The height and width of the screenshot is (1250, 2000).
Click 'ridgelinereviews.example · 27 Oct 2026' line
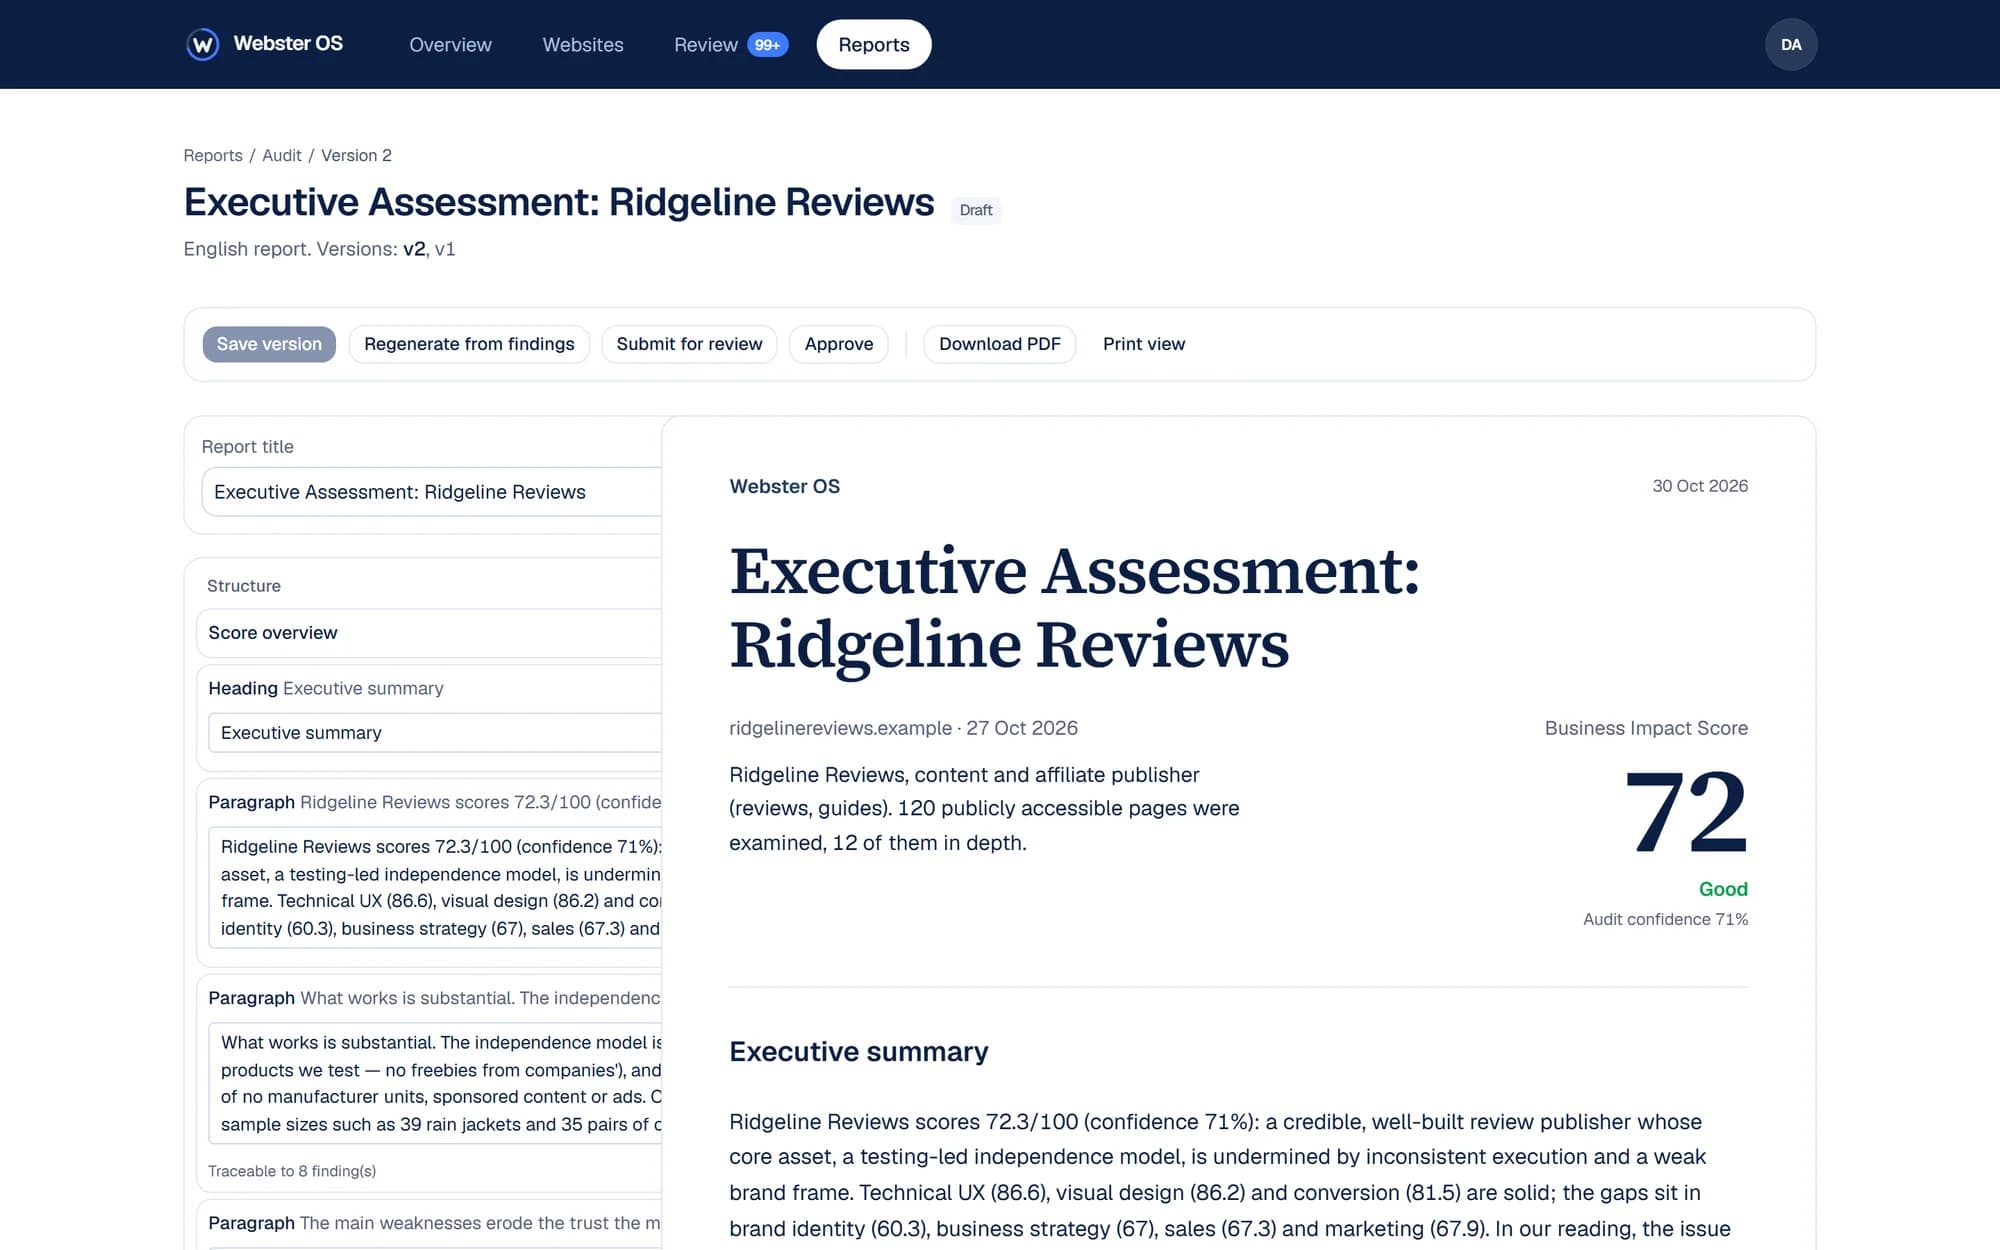(x=903, y=728)
